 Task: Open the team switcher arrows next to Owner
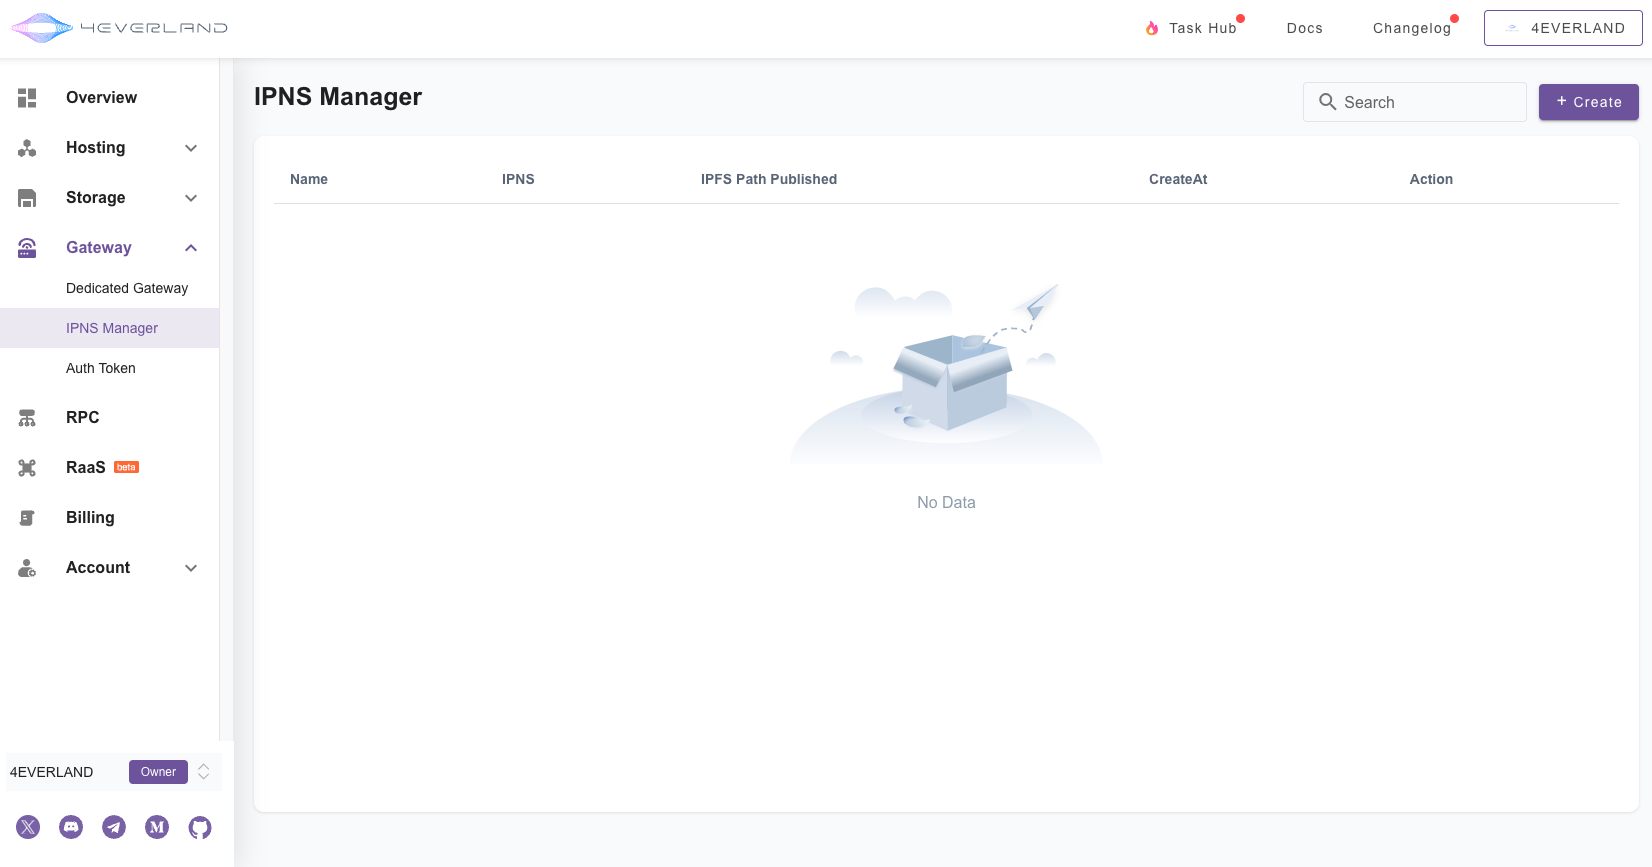204,772
